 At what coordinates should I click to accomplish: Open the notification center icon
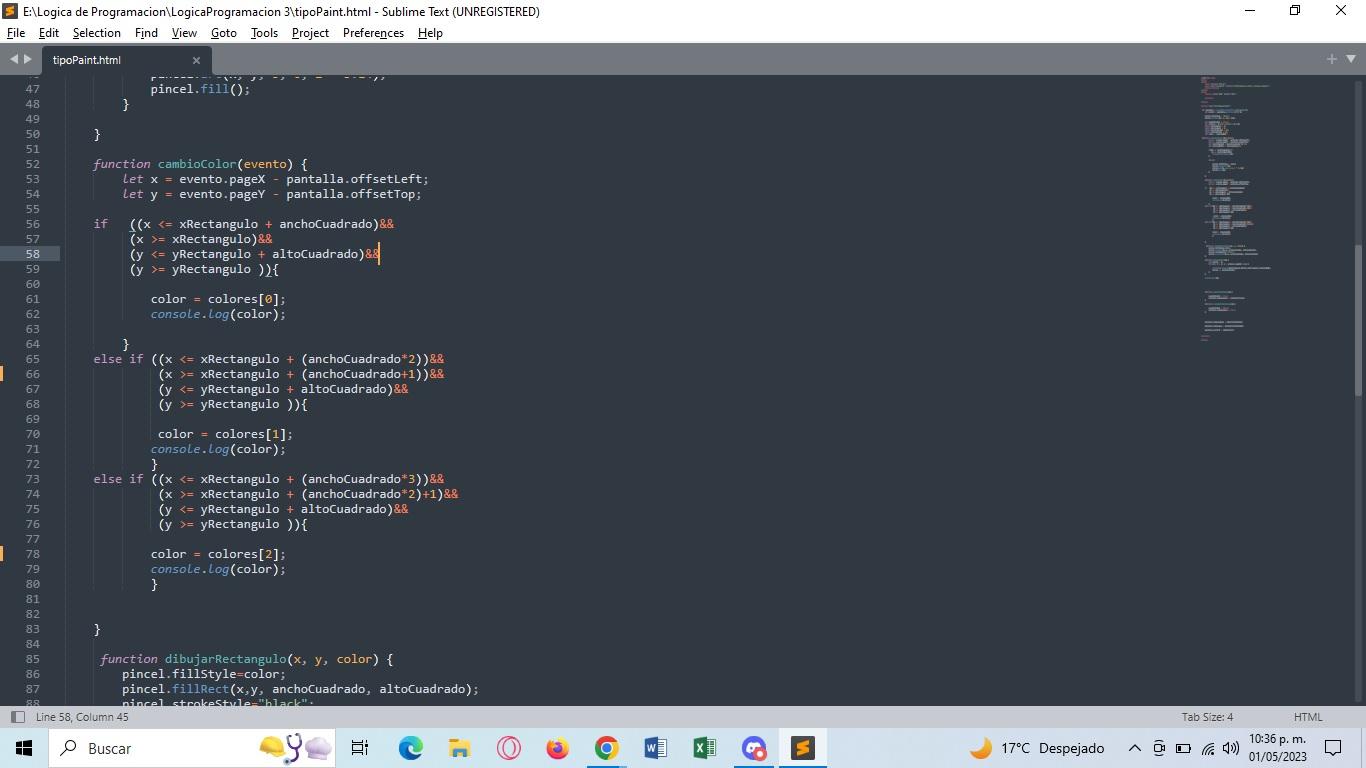click(1333, 748)
